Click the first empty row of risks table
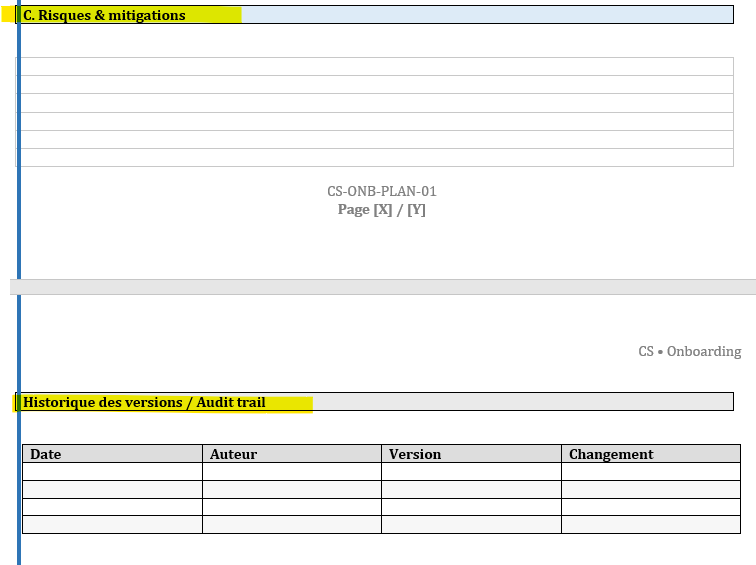The height and width of the screenshot is (565, 756). [x=376, y=66]
